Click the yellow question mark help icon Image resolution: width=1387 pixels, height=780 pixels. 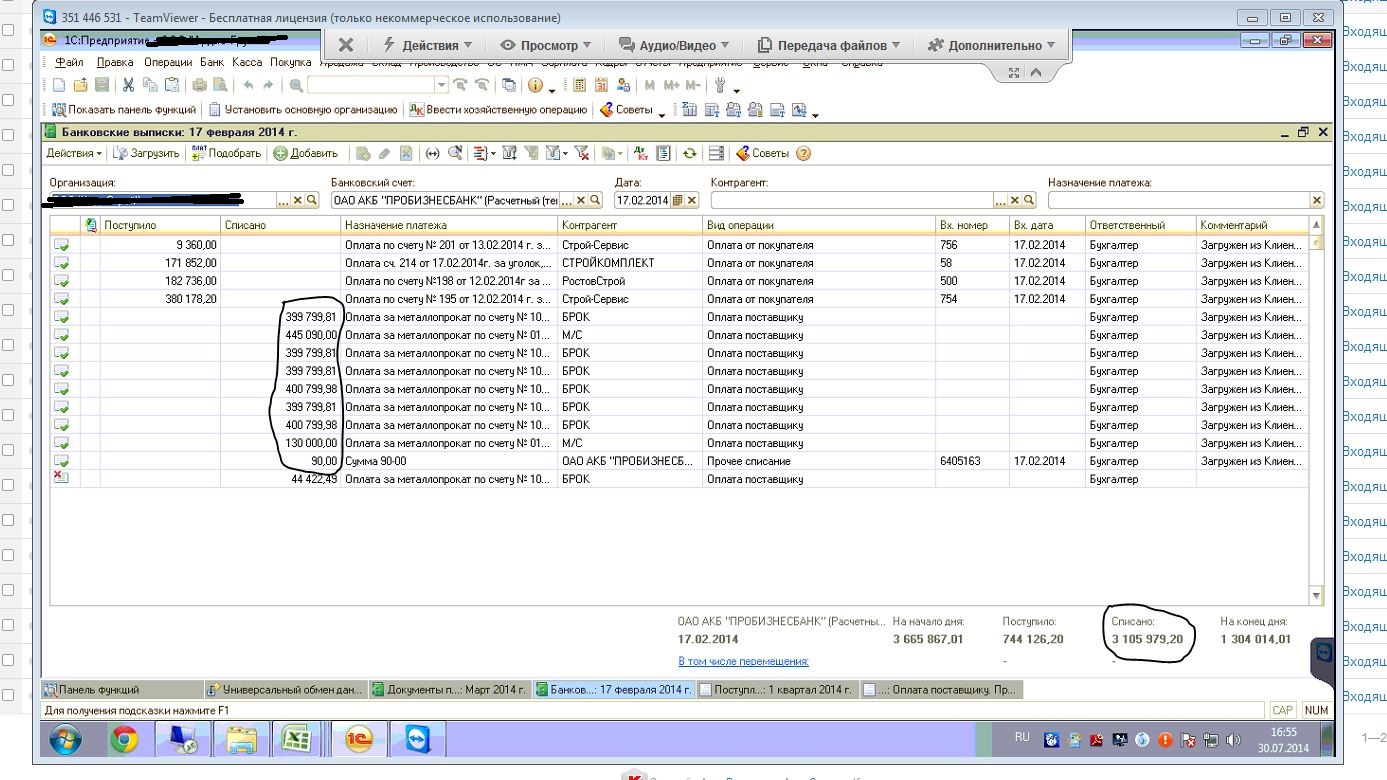803,153
